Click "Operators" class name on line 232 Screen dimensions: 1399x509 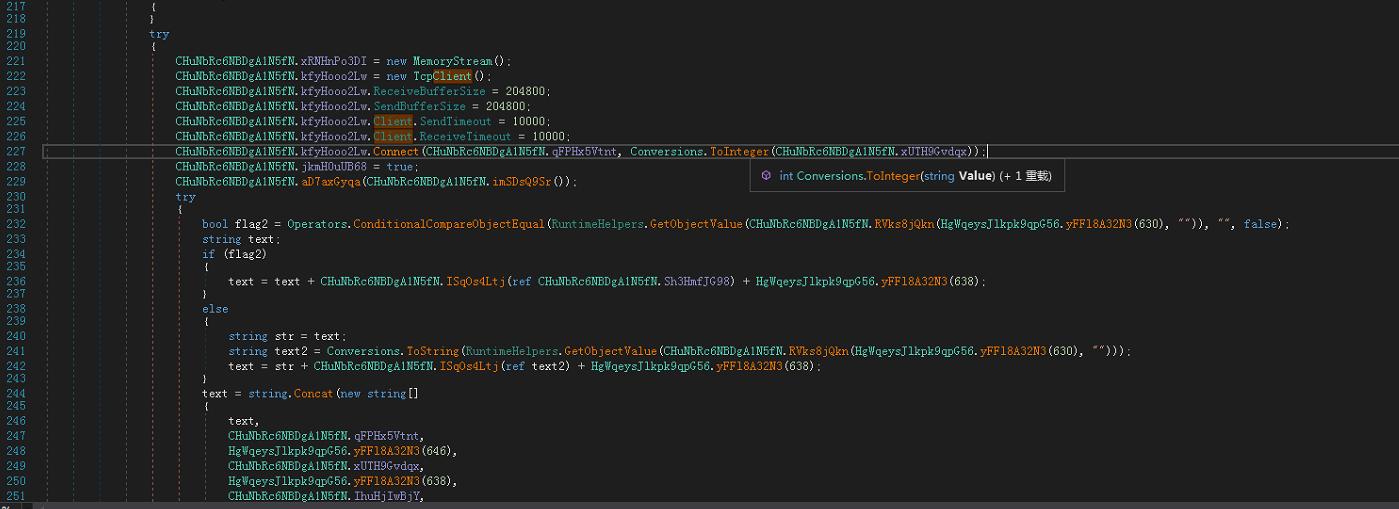(317, 224)
